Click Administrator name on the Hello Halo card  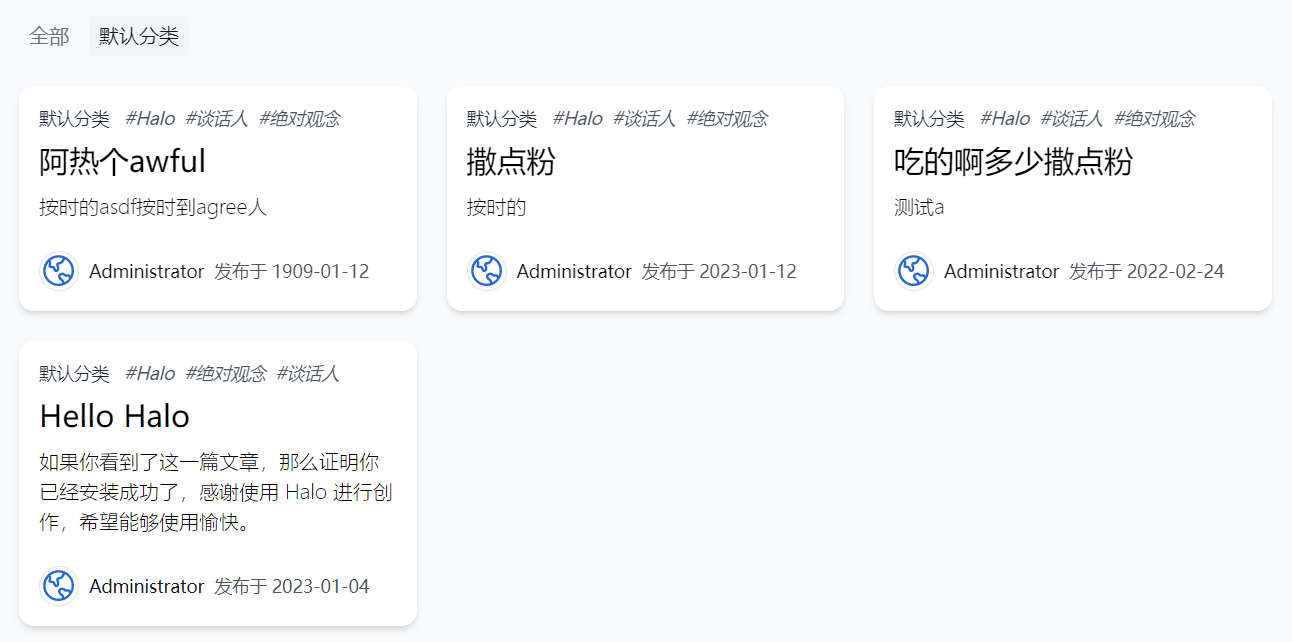tap(147, 586)
